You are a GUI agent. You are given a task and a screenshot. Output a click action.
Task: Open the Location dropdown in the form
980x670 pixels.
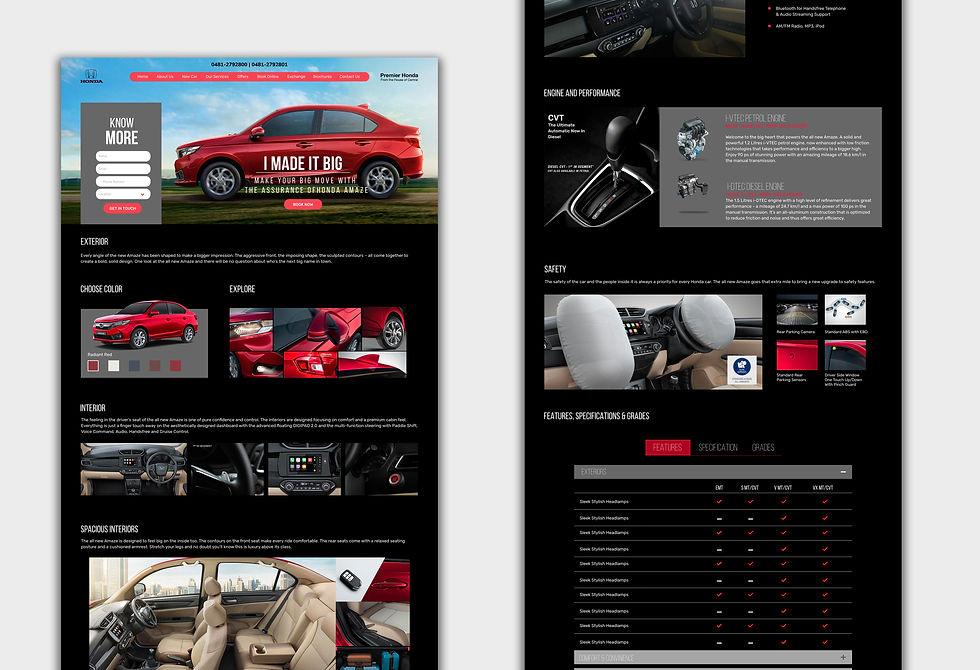123,194
